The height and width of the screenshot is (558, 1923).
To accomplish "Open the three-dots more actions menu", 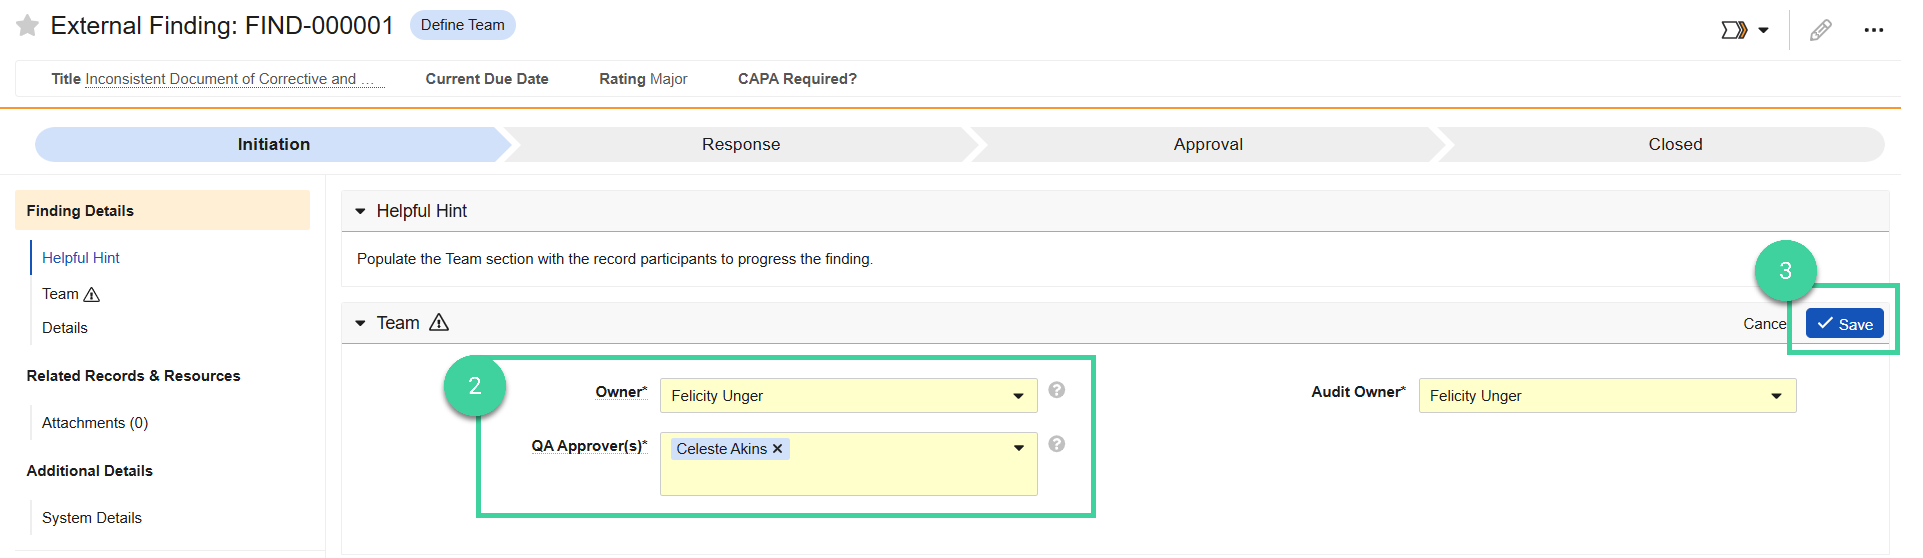I will [1873, 30].
